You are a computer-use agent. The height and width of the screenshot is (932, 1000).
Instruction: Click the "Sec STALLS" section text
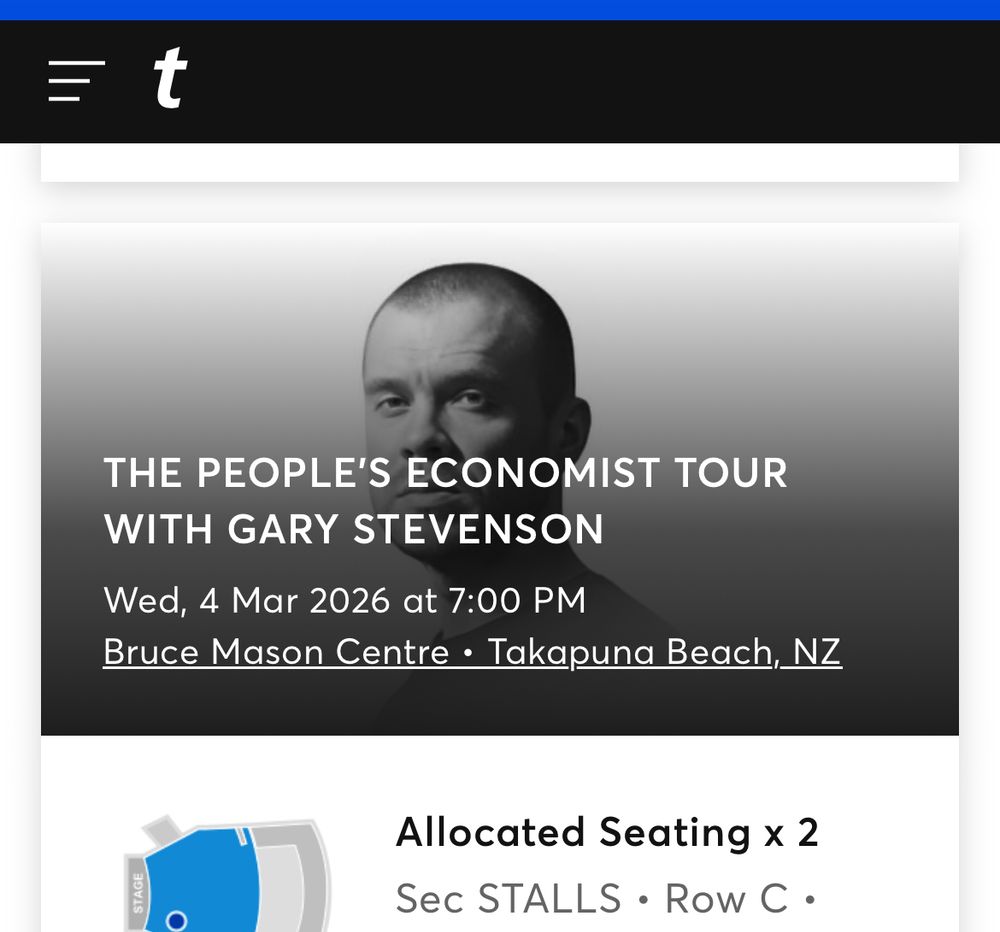click(x=508, y=899)
